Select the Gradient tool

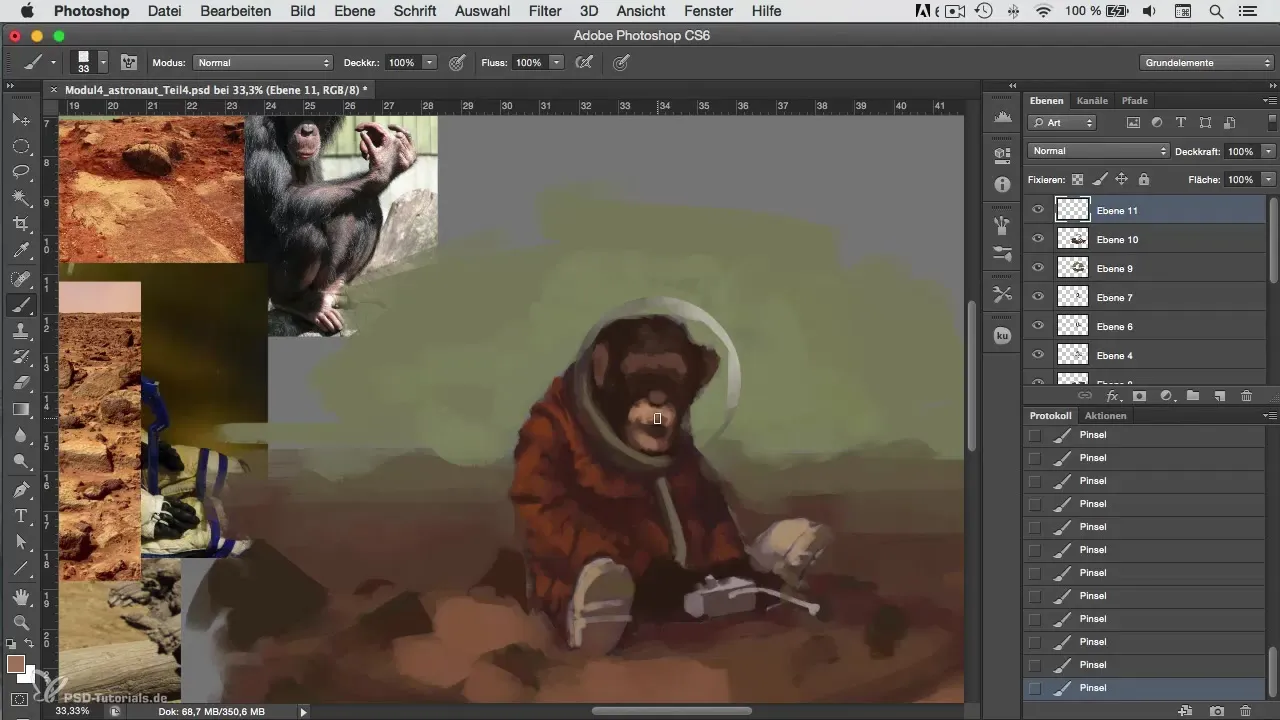point(20,409)
